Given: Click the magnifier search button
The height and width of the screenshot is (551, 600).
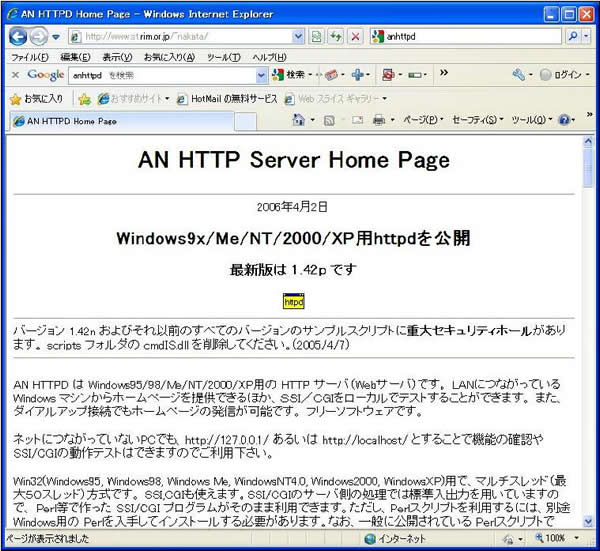Looking at the screenshot, I should point(573,36).
